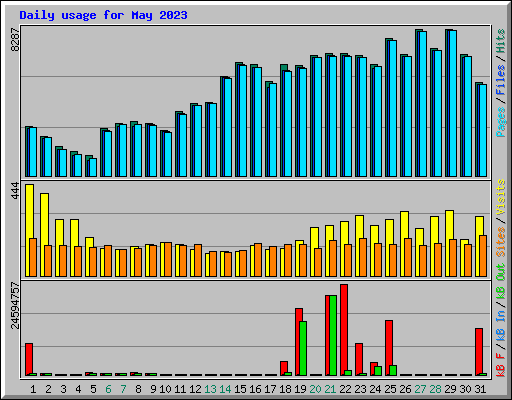Viewport: 512px width, 400px height.
Task: Click day 1 on the x-axis
Action: pos(33,389)
